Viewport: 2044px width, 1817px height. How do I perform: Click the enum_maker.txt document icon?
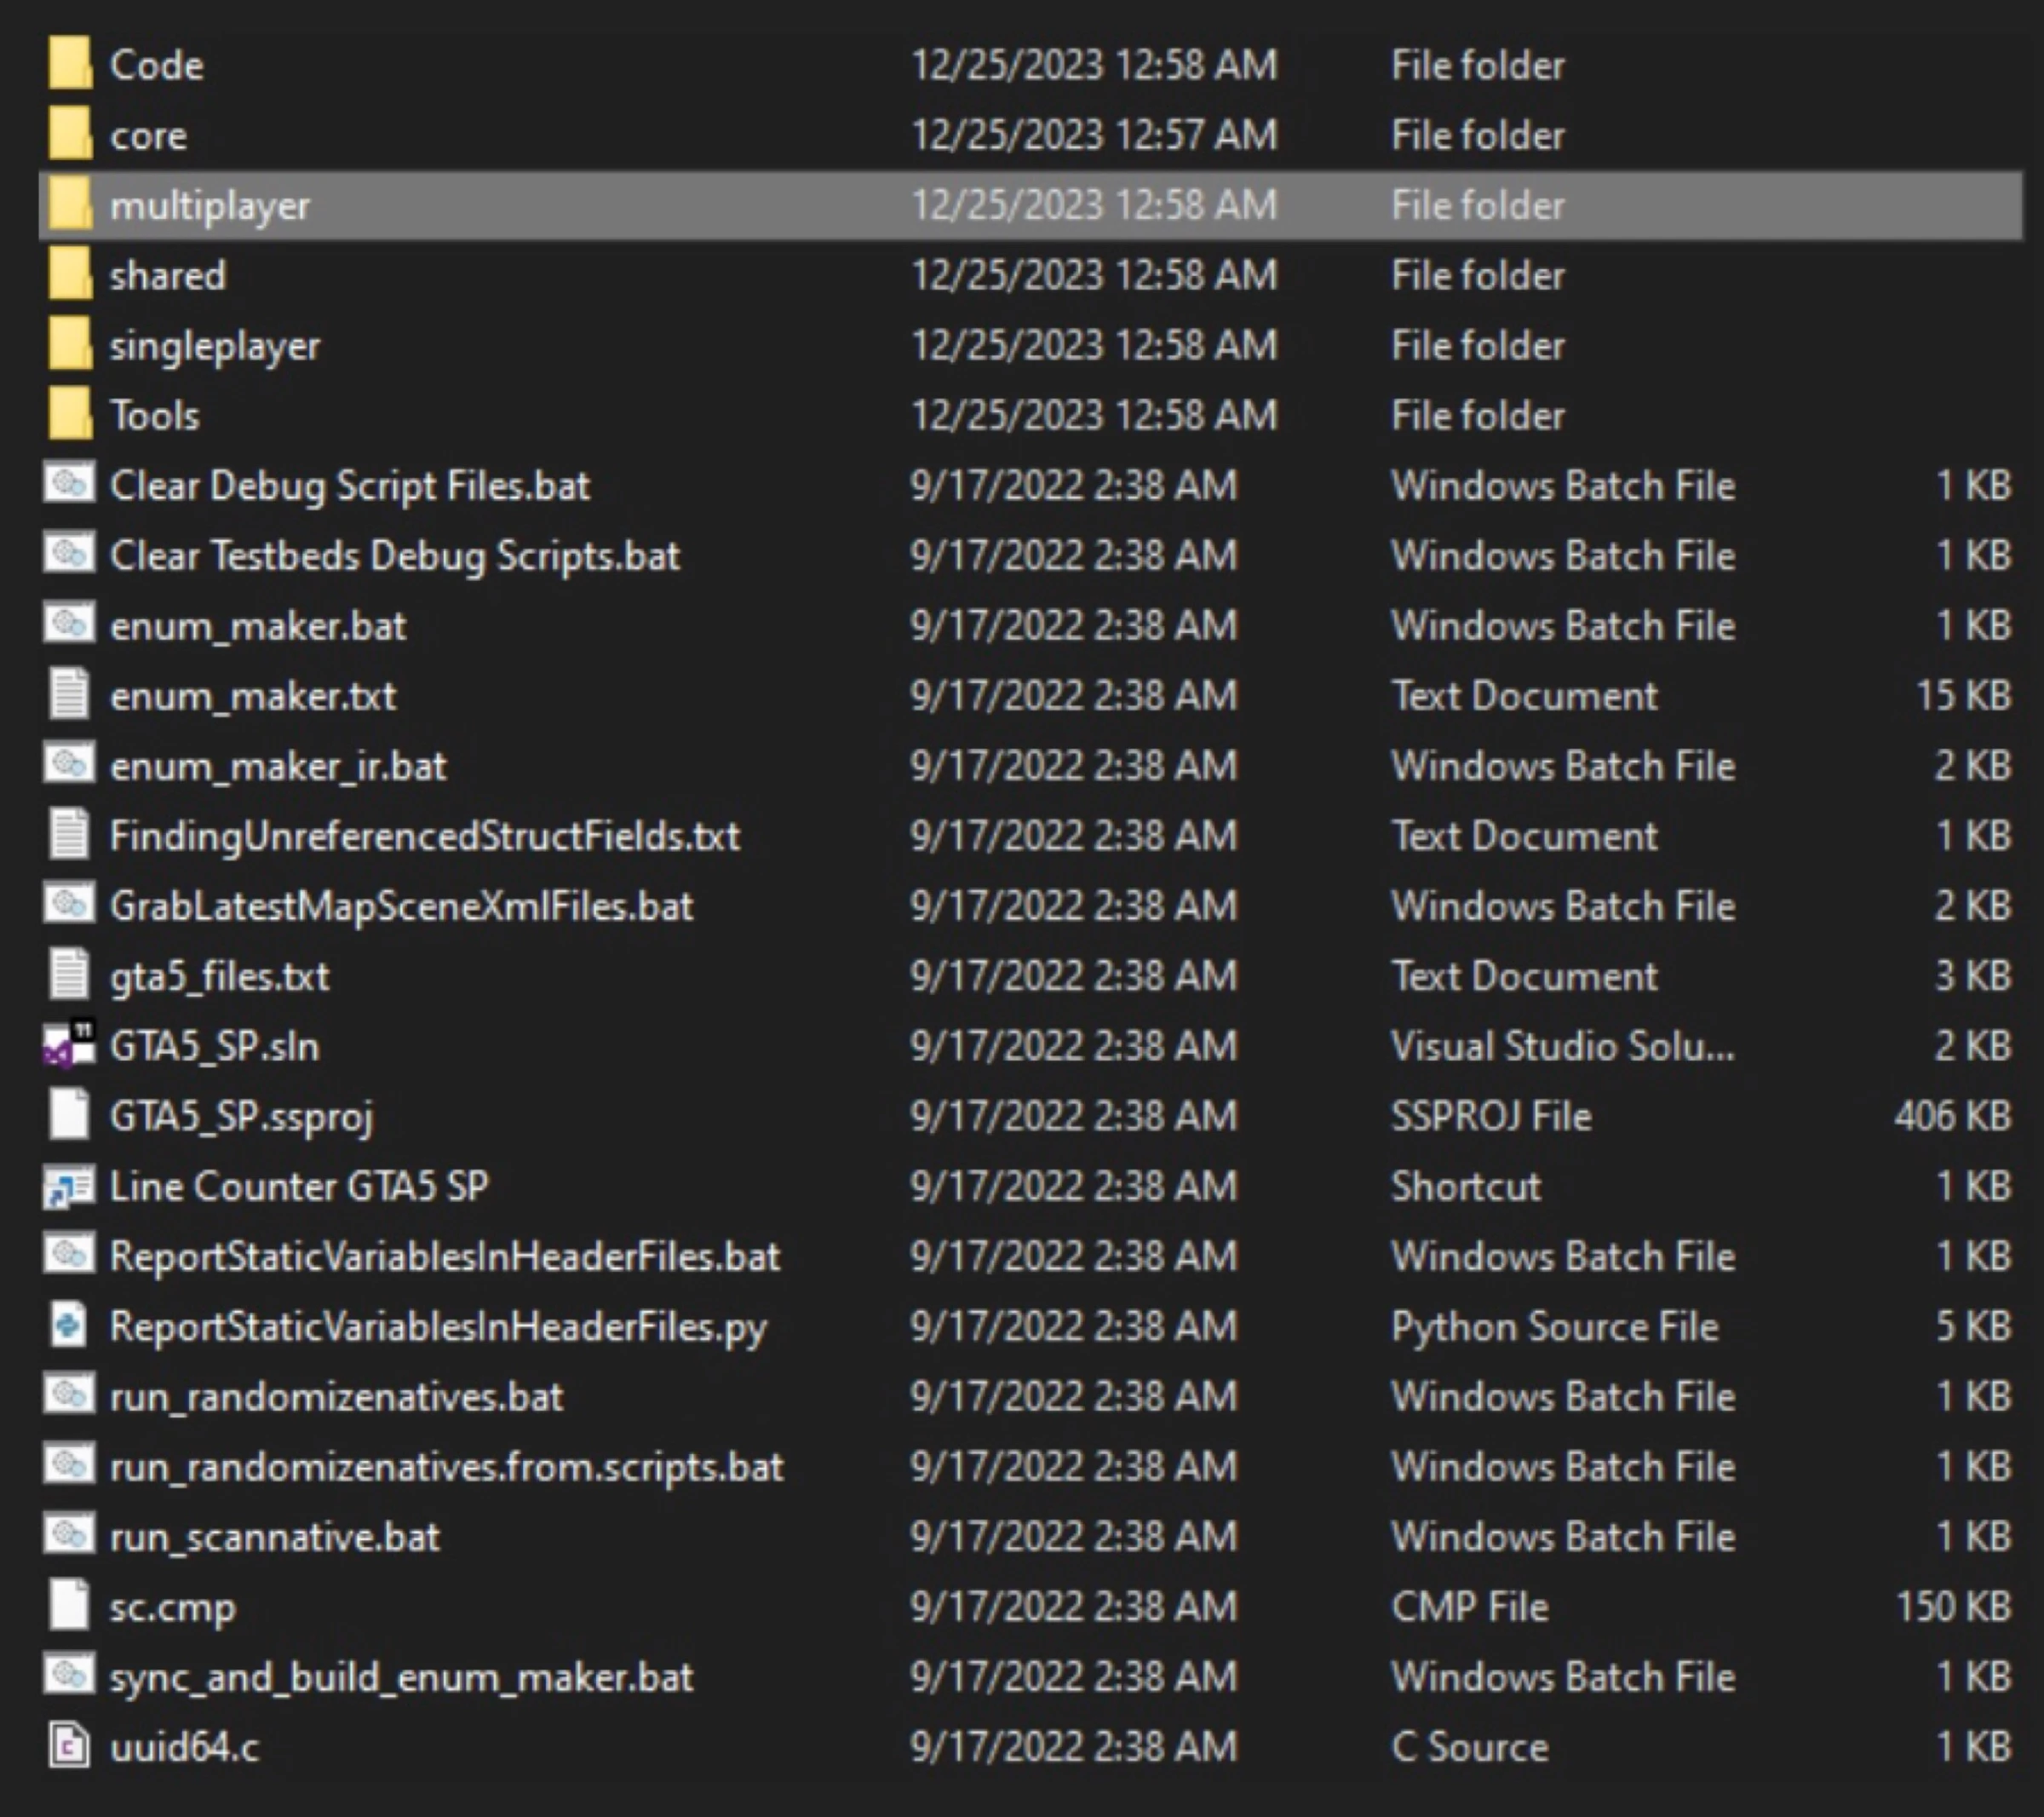pyautogui.click(x=69, y=695)
